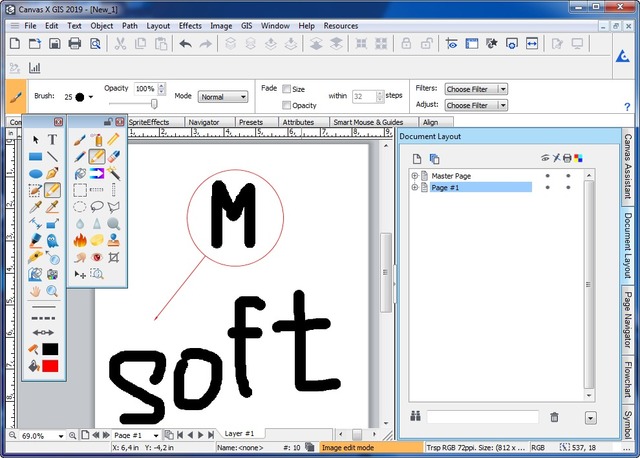Click the Undo arrow in toolbar
640x458 pixels.
click(x=185, y=43)
